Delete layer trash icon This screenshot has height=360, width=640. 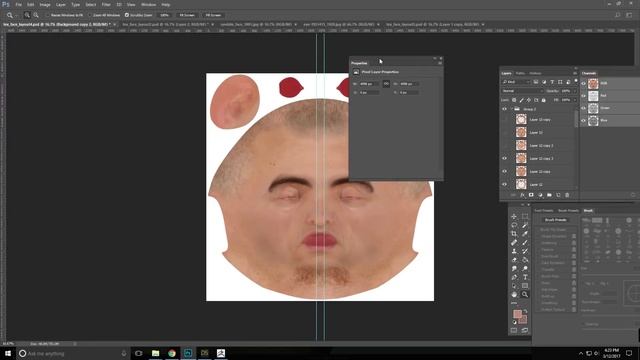[567, 195]
